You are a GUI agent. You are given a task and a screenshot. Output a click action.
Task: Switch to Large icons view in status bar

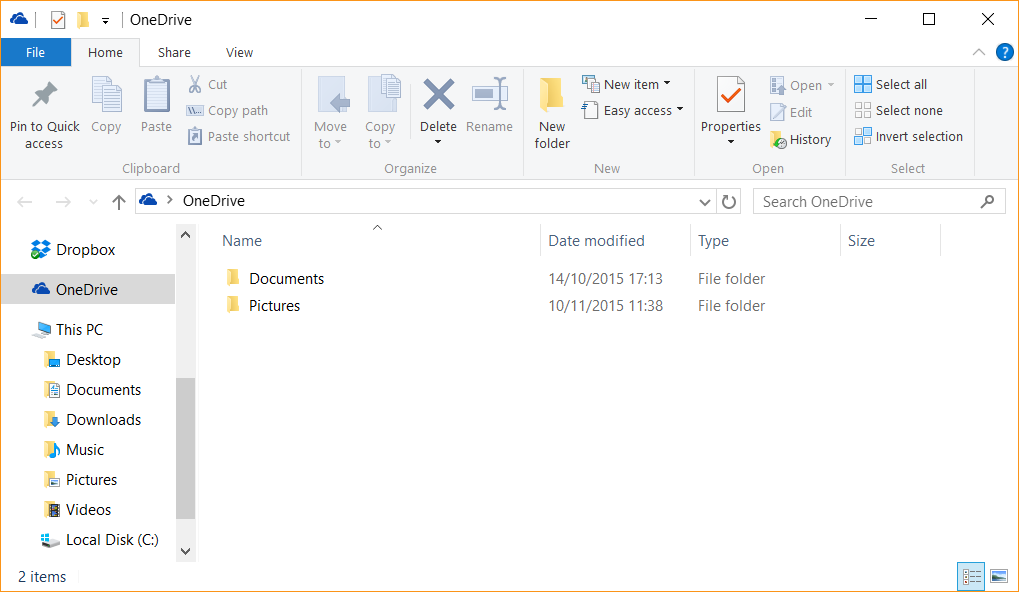(999, 576)
